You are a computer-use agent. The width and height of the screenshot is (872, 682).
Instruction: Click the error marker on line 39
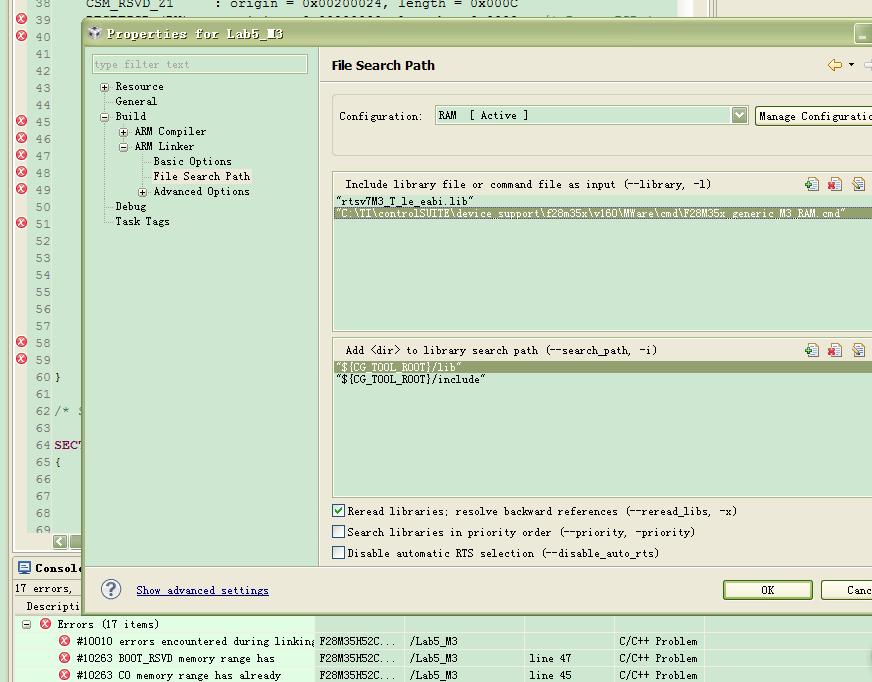click(x=21, y=19)
